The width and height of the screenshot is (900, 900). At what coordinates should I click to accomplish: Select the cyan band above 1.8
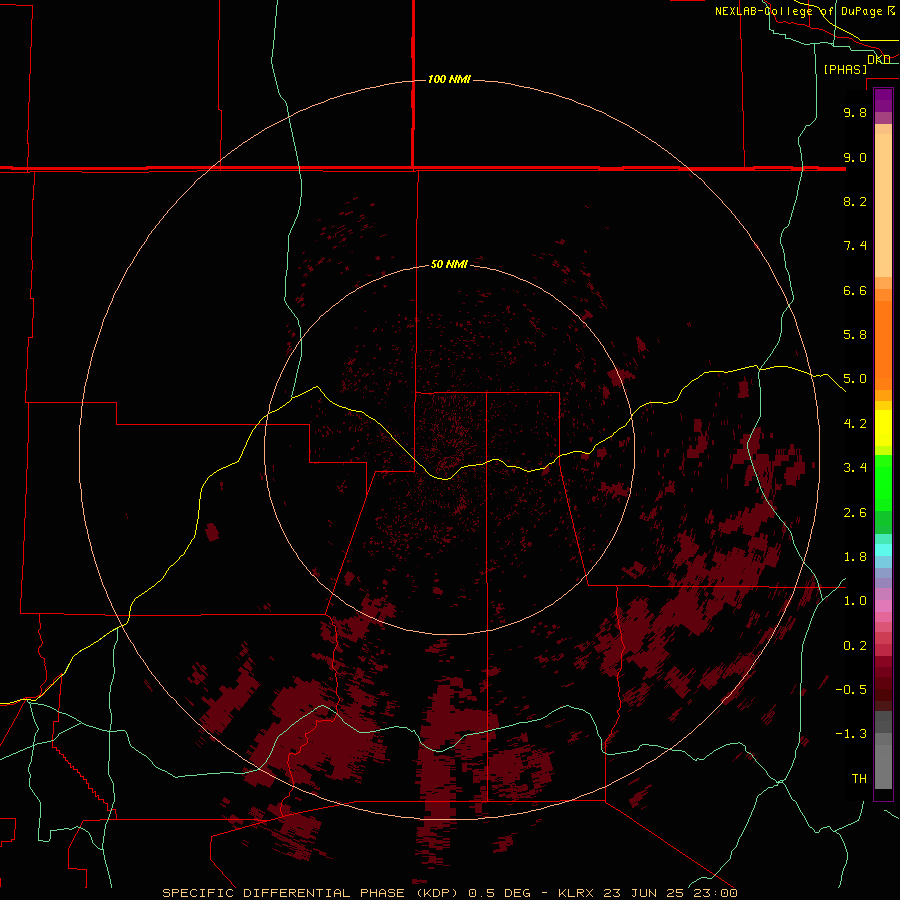(883, 549)
